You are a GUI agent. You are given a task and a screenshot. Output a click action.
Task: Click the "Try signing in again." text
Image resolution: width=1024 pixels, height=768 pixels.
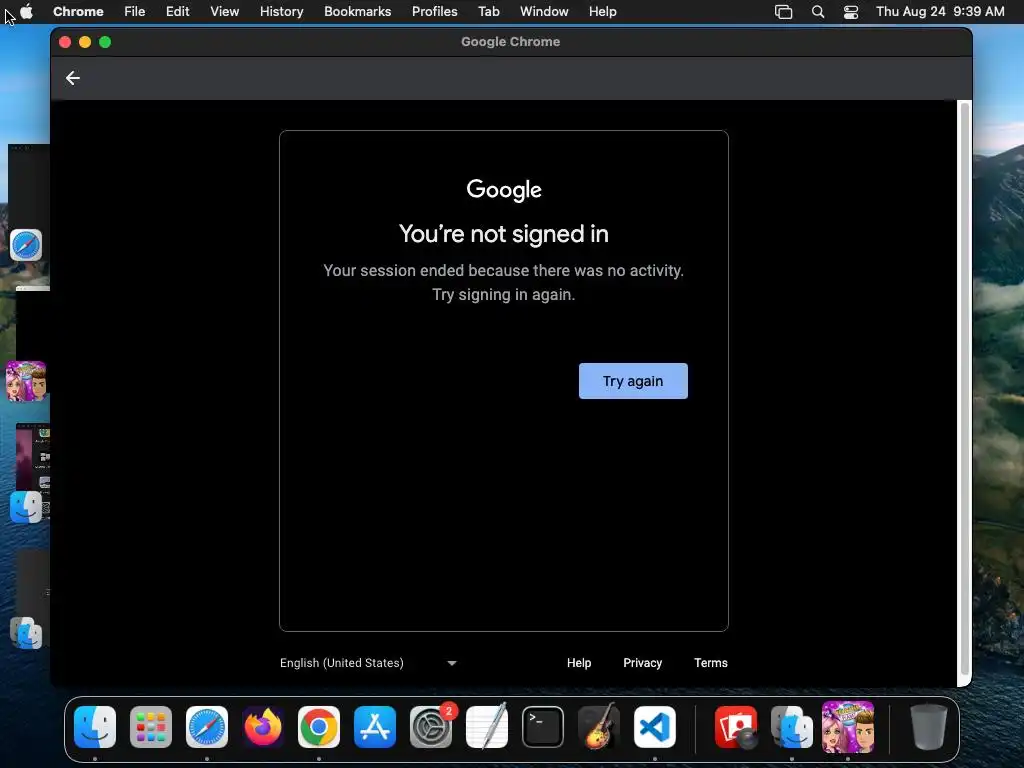pyautogui.click(x=504, y=295)
